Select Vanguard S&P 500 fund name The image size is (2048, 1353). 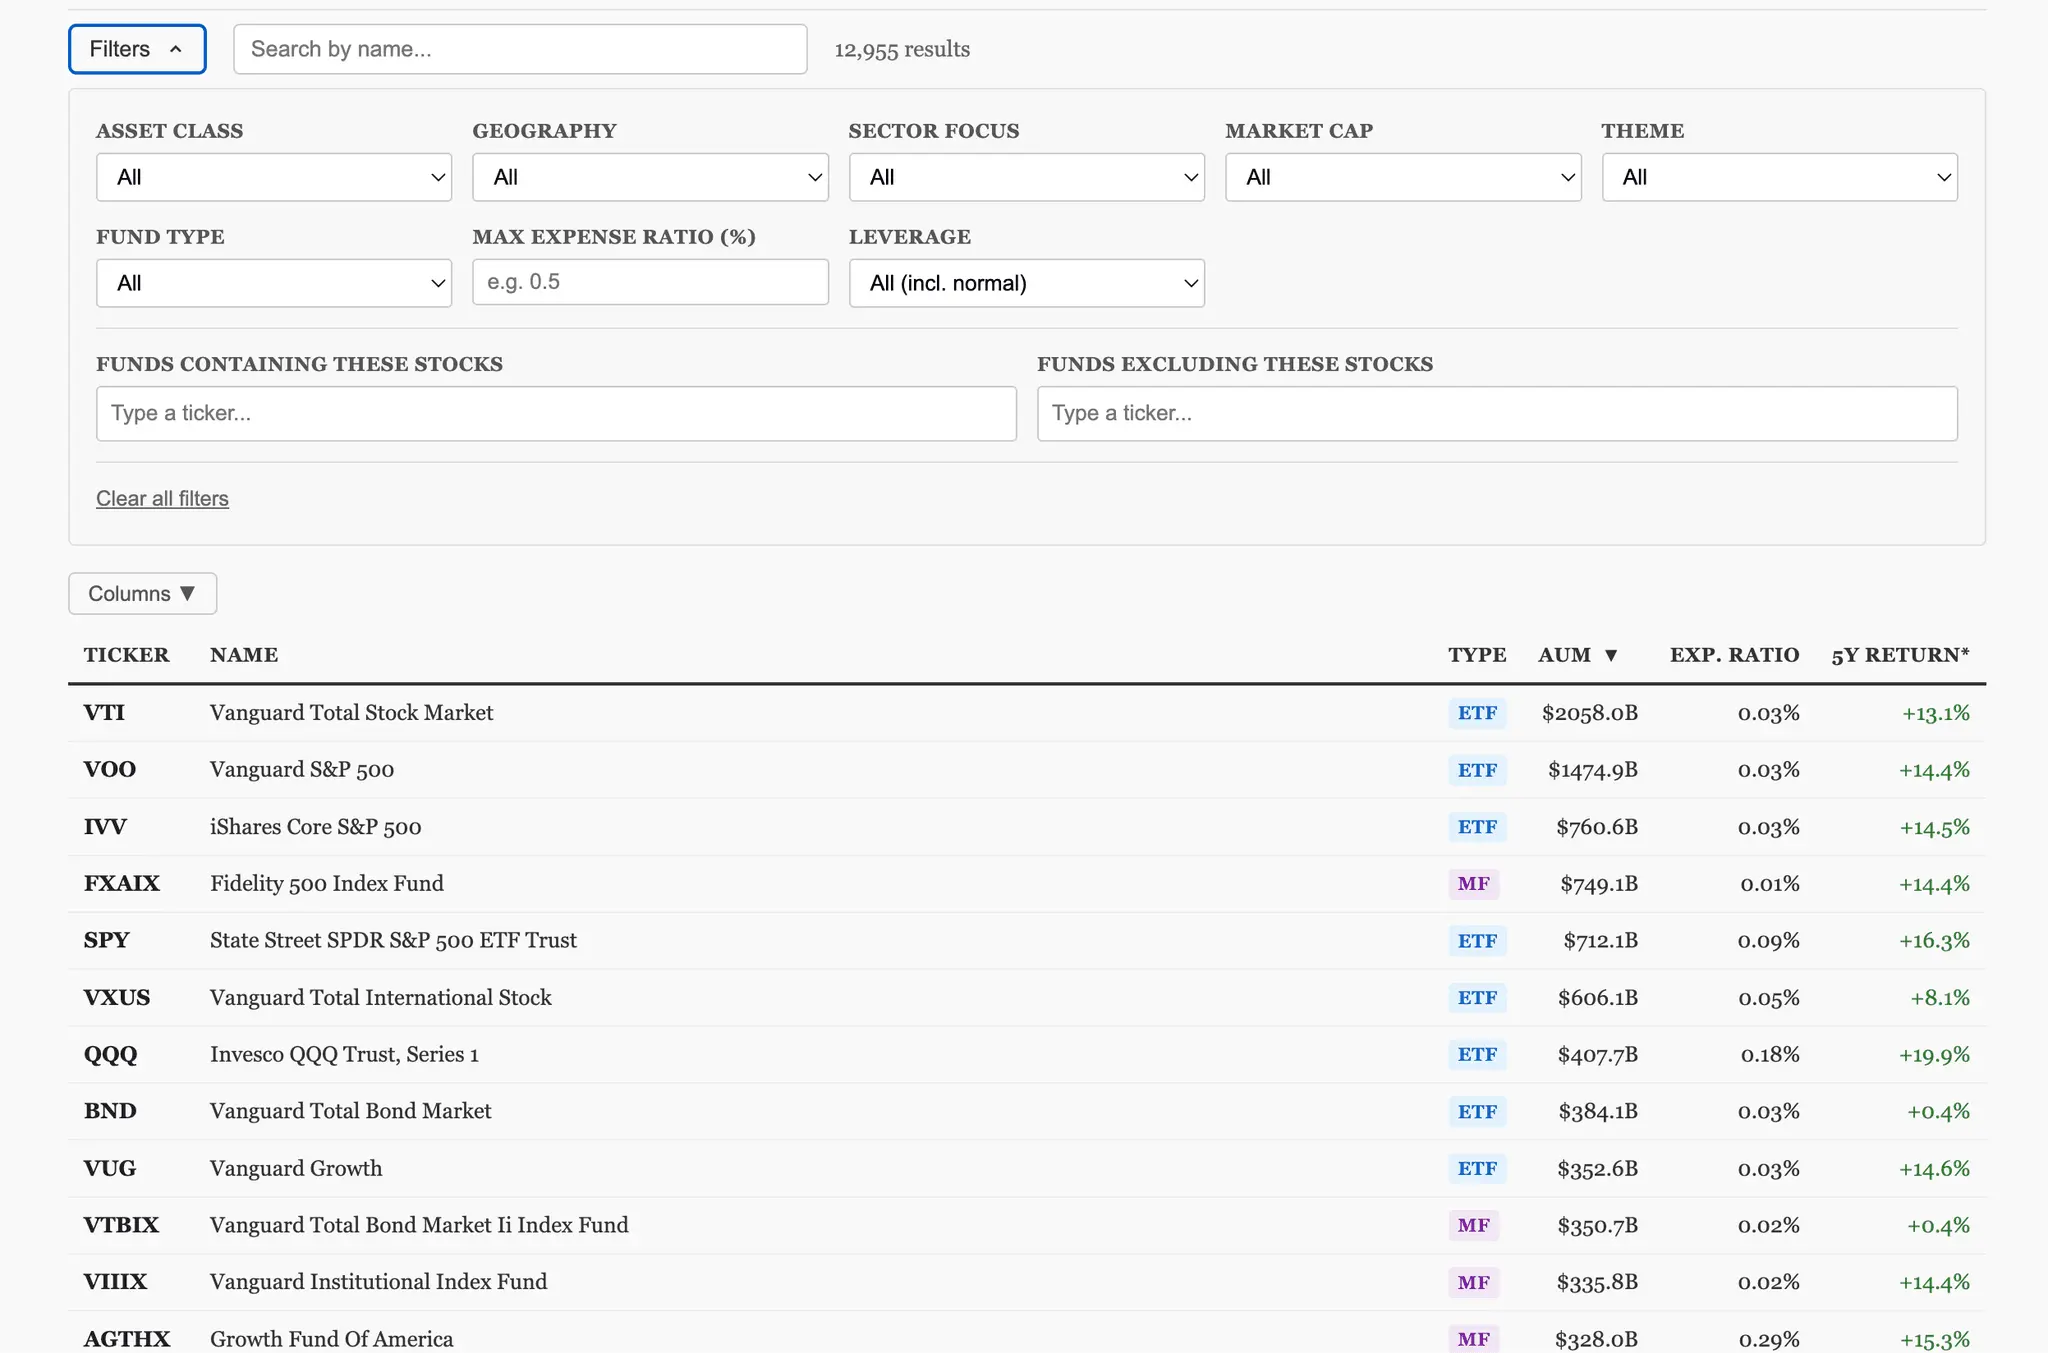pos(302,770)
